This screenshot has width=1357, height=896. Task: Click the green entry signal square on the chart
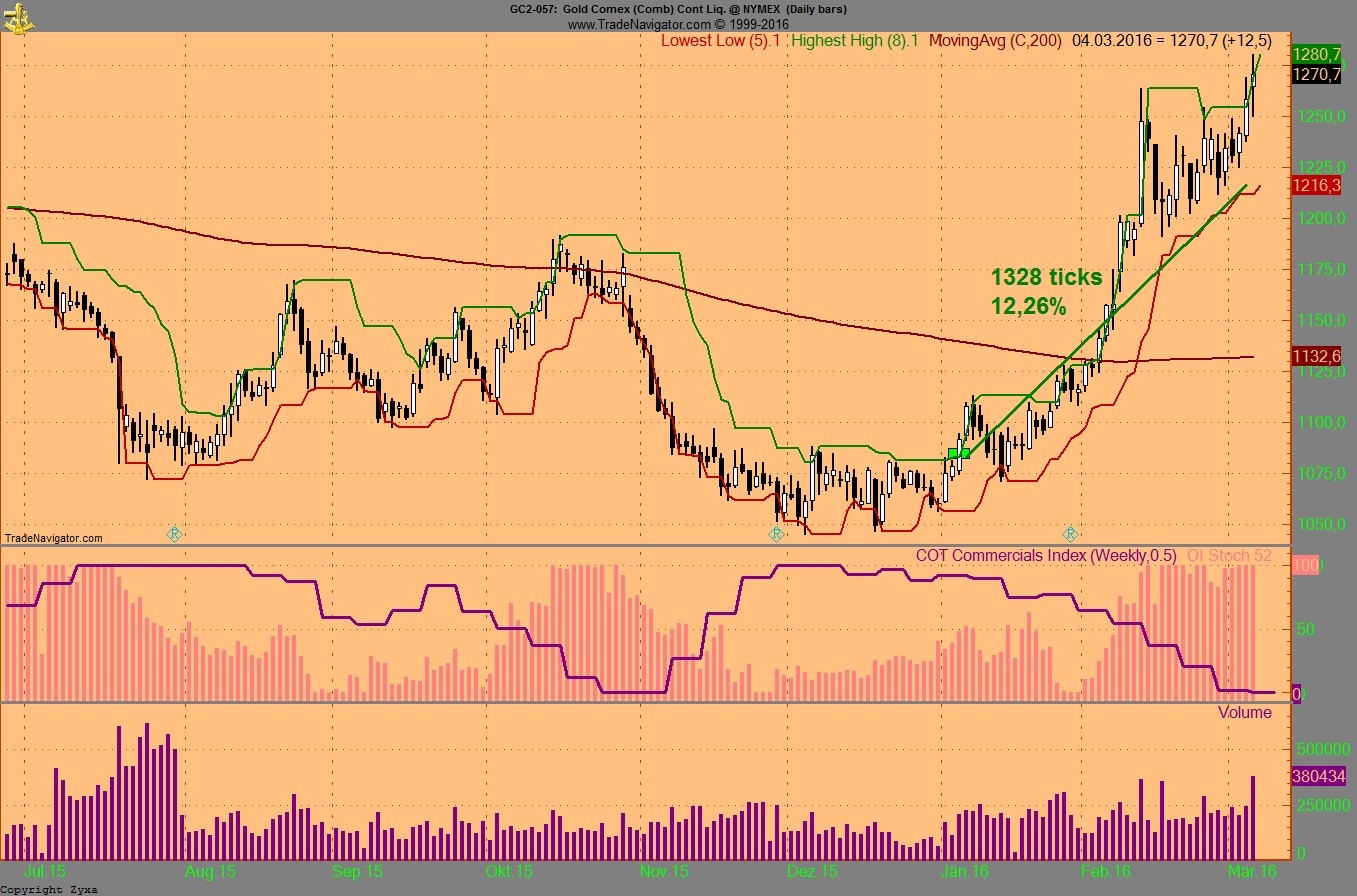tap(957, 452)
